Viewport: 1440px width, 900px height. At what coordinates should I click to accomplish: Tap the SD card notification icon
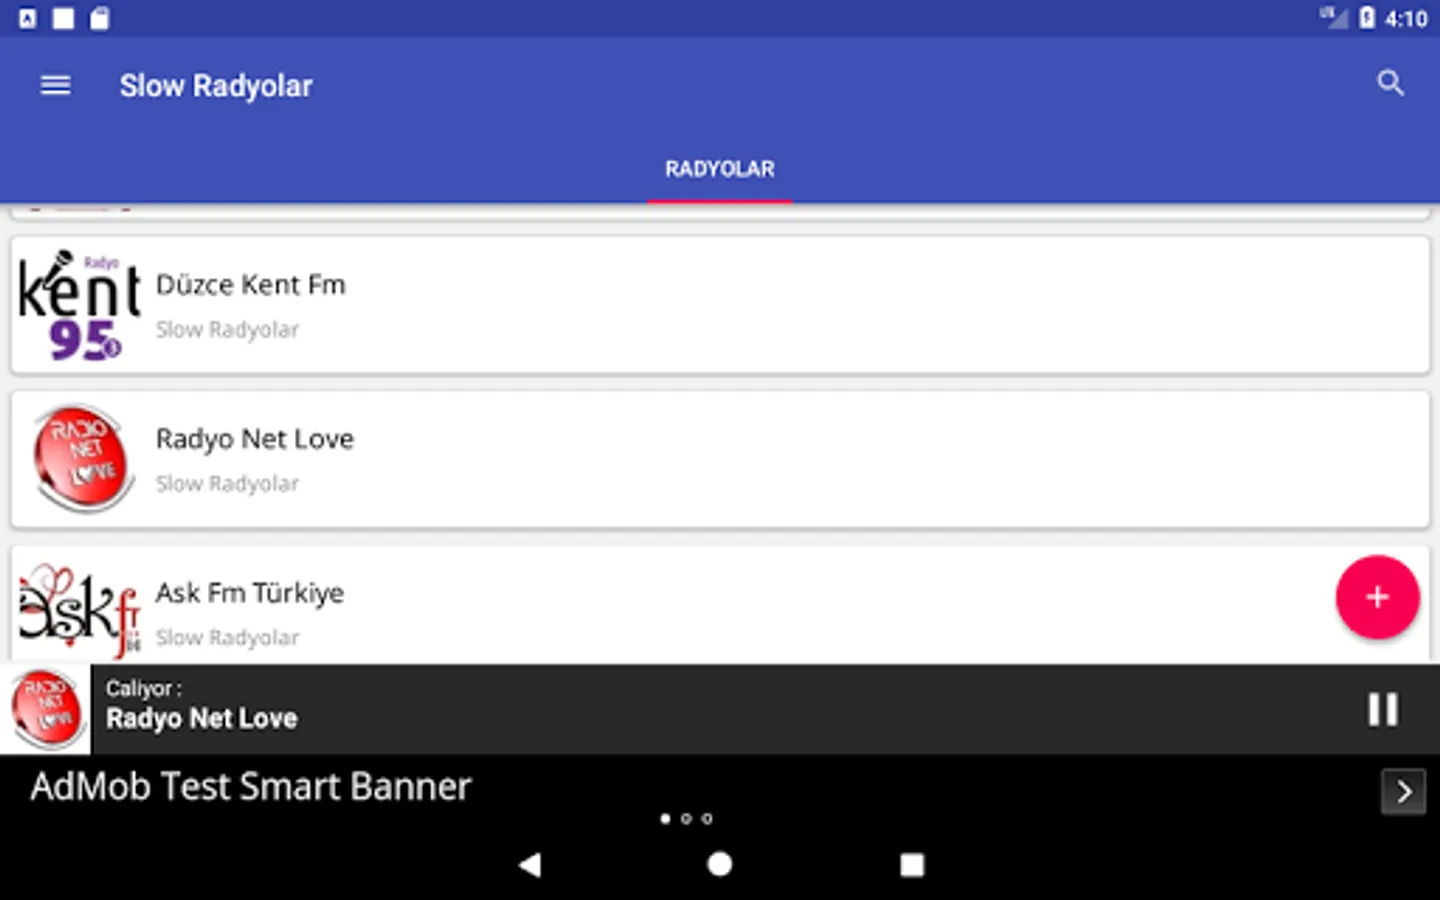[100, 18]
